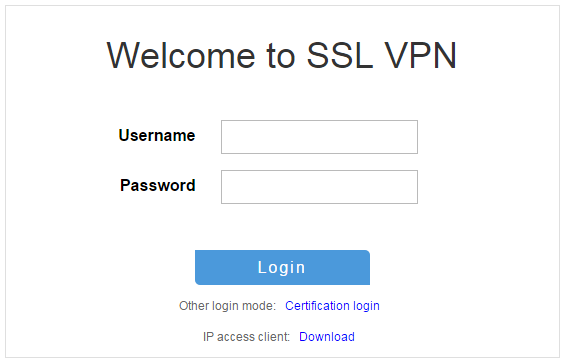The height and width of the screenshot is (362, 566).
Task: Click the Username input field
Action: pos(319,137)
